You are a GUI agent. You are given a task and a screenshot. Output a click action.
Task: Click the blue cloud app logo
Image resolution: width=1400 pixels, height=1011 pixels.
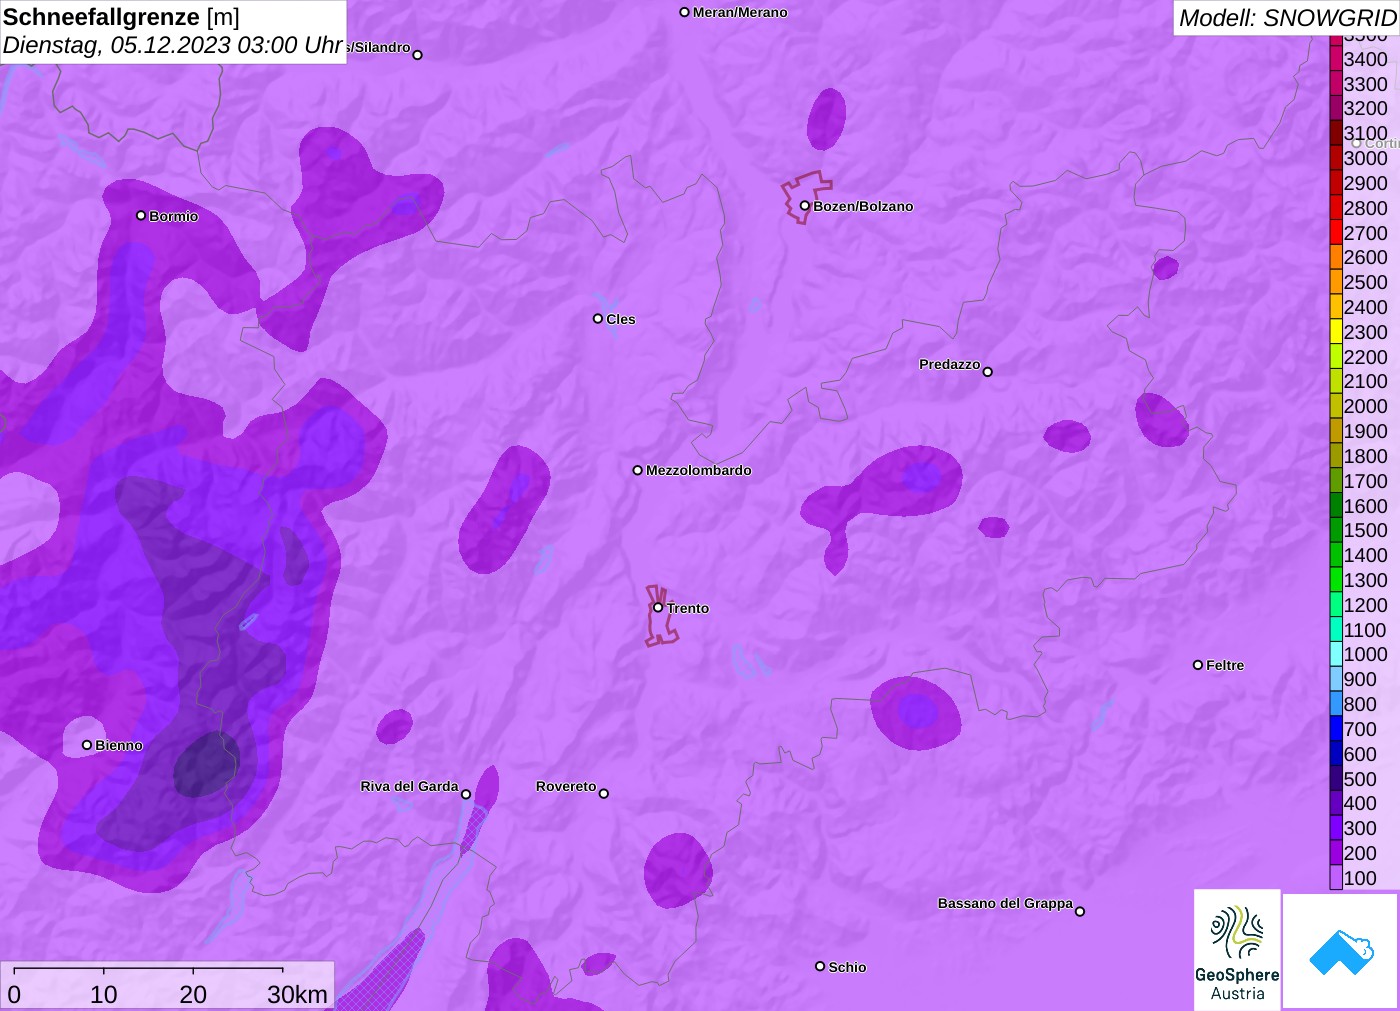pyautogui.click(x=1341, y=951)
